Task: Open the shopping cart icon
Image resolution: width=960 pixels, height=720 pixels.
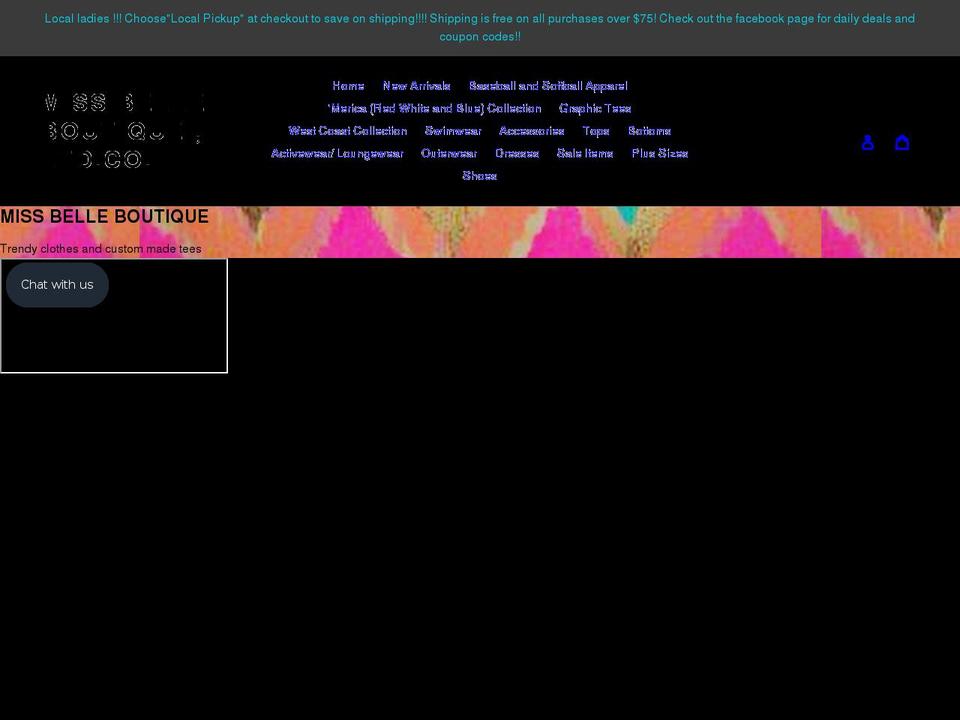Action: click(902, 142)
